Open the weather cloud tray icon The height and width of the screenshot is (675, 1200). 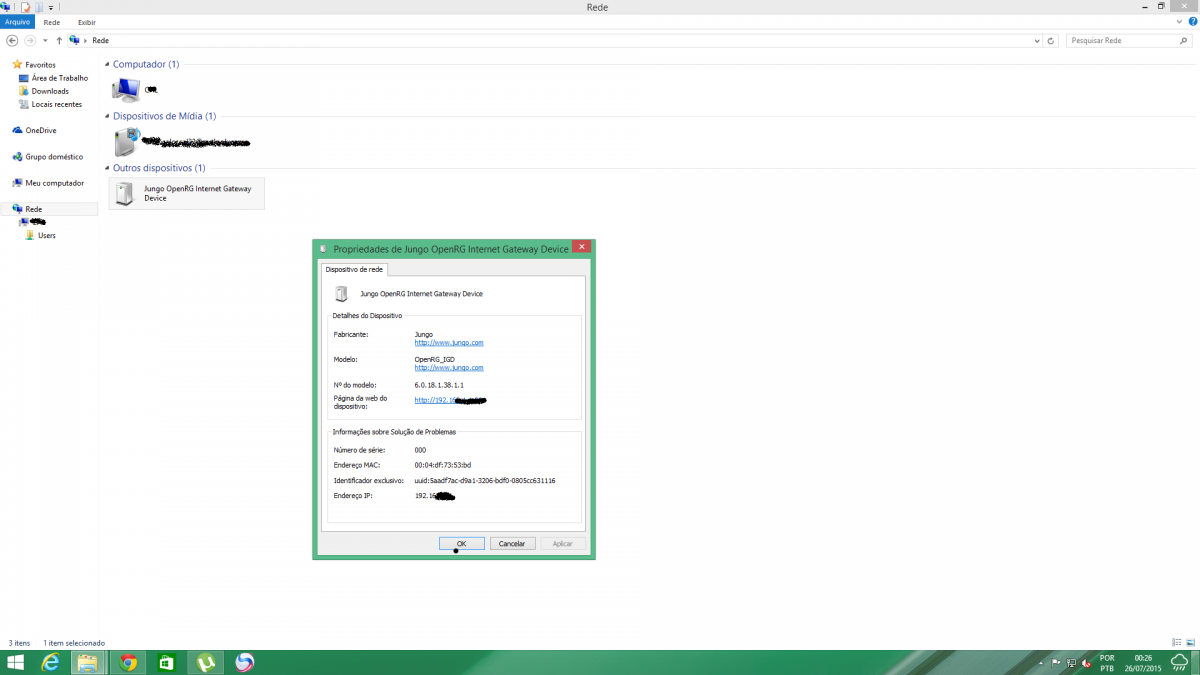[x=1179, y=662]
